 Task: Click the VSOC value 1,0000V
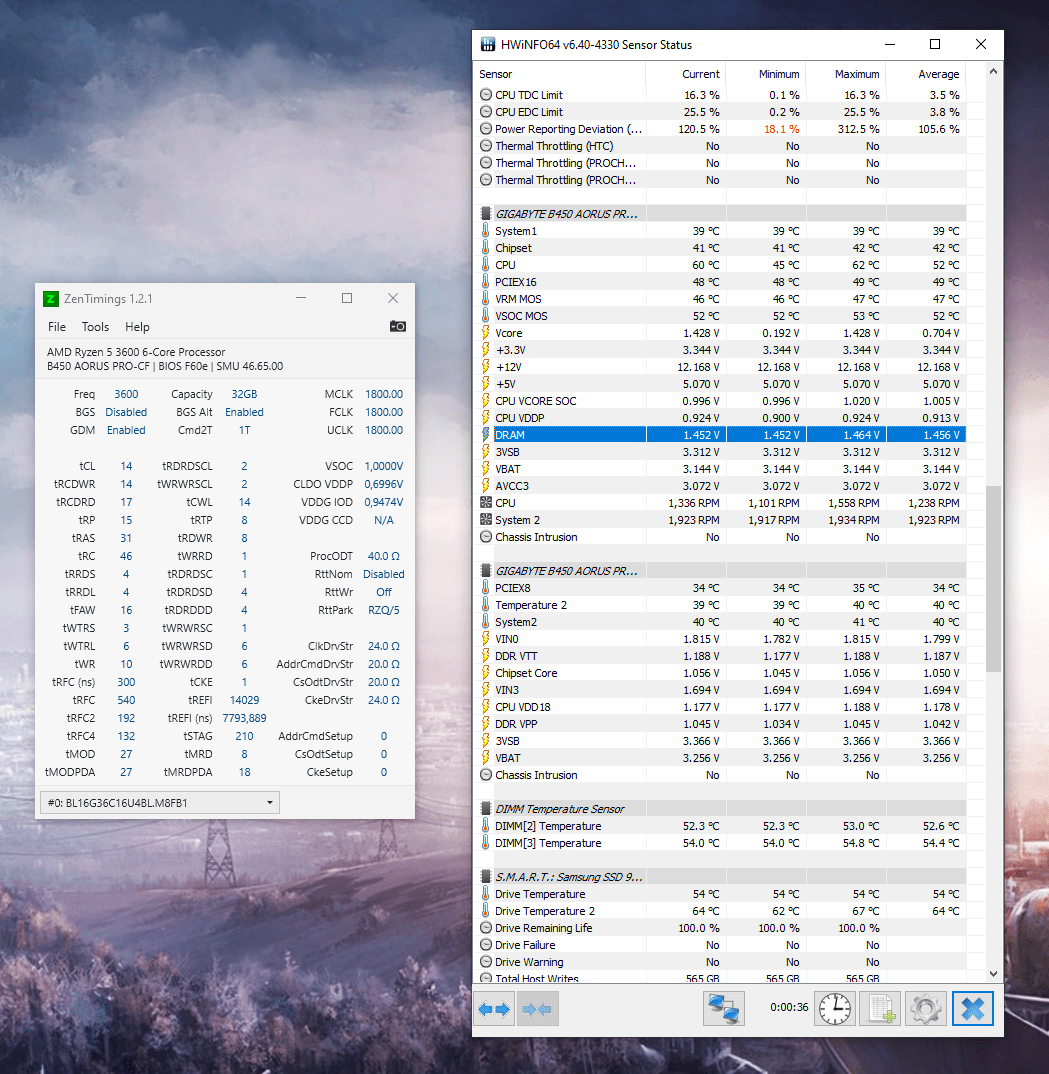tap(383, 466)
